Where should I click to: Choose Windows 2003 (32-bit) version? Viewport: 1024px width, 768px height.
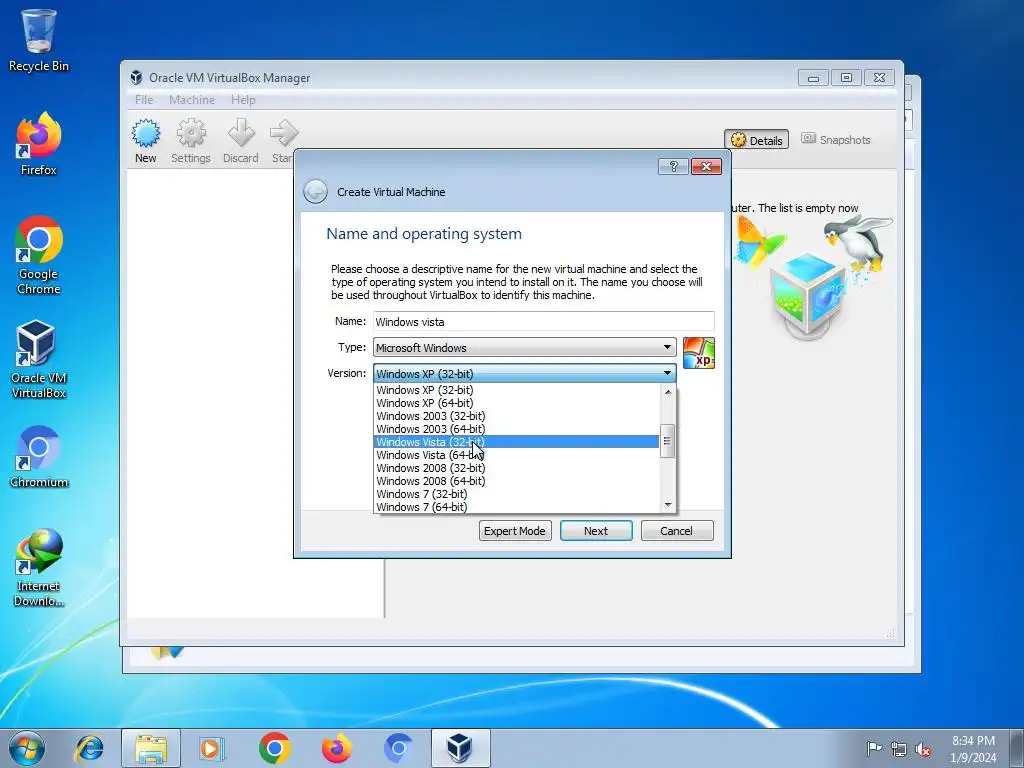[x=517, y=416]
